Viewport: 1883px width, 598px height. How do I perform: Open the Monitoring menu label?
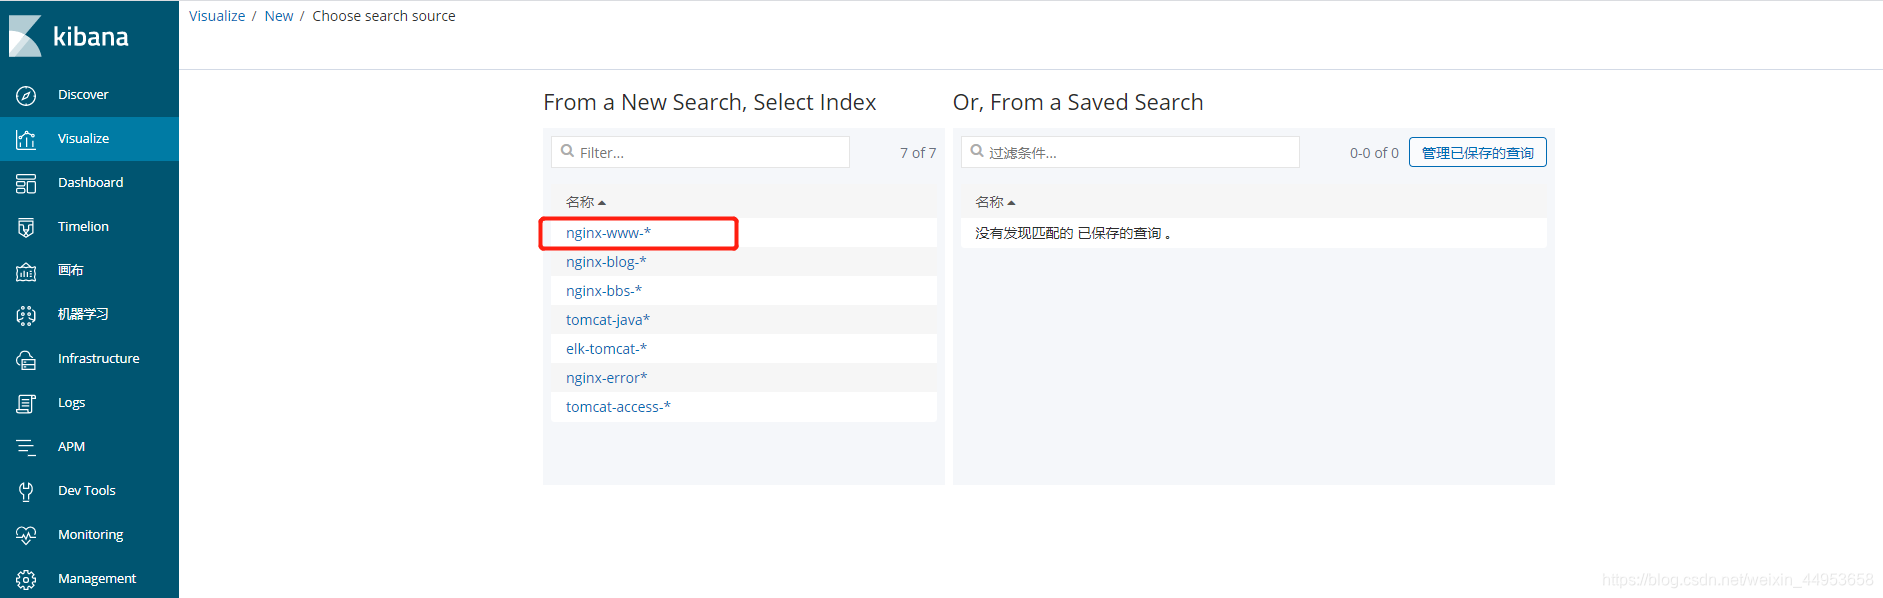(x=91, y=535)
